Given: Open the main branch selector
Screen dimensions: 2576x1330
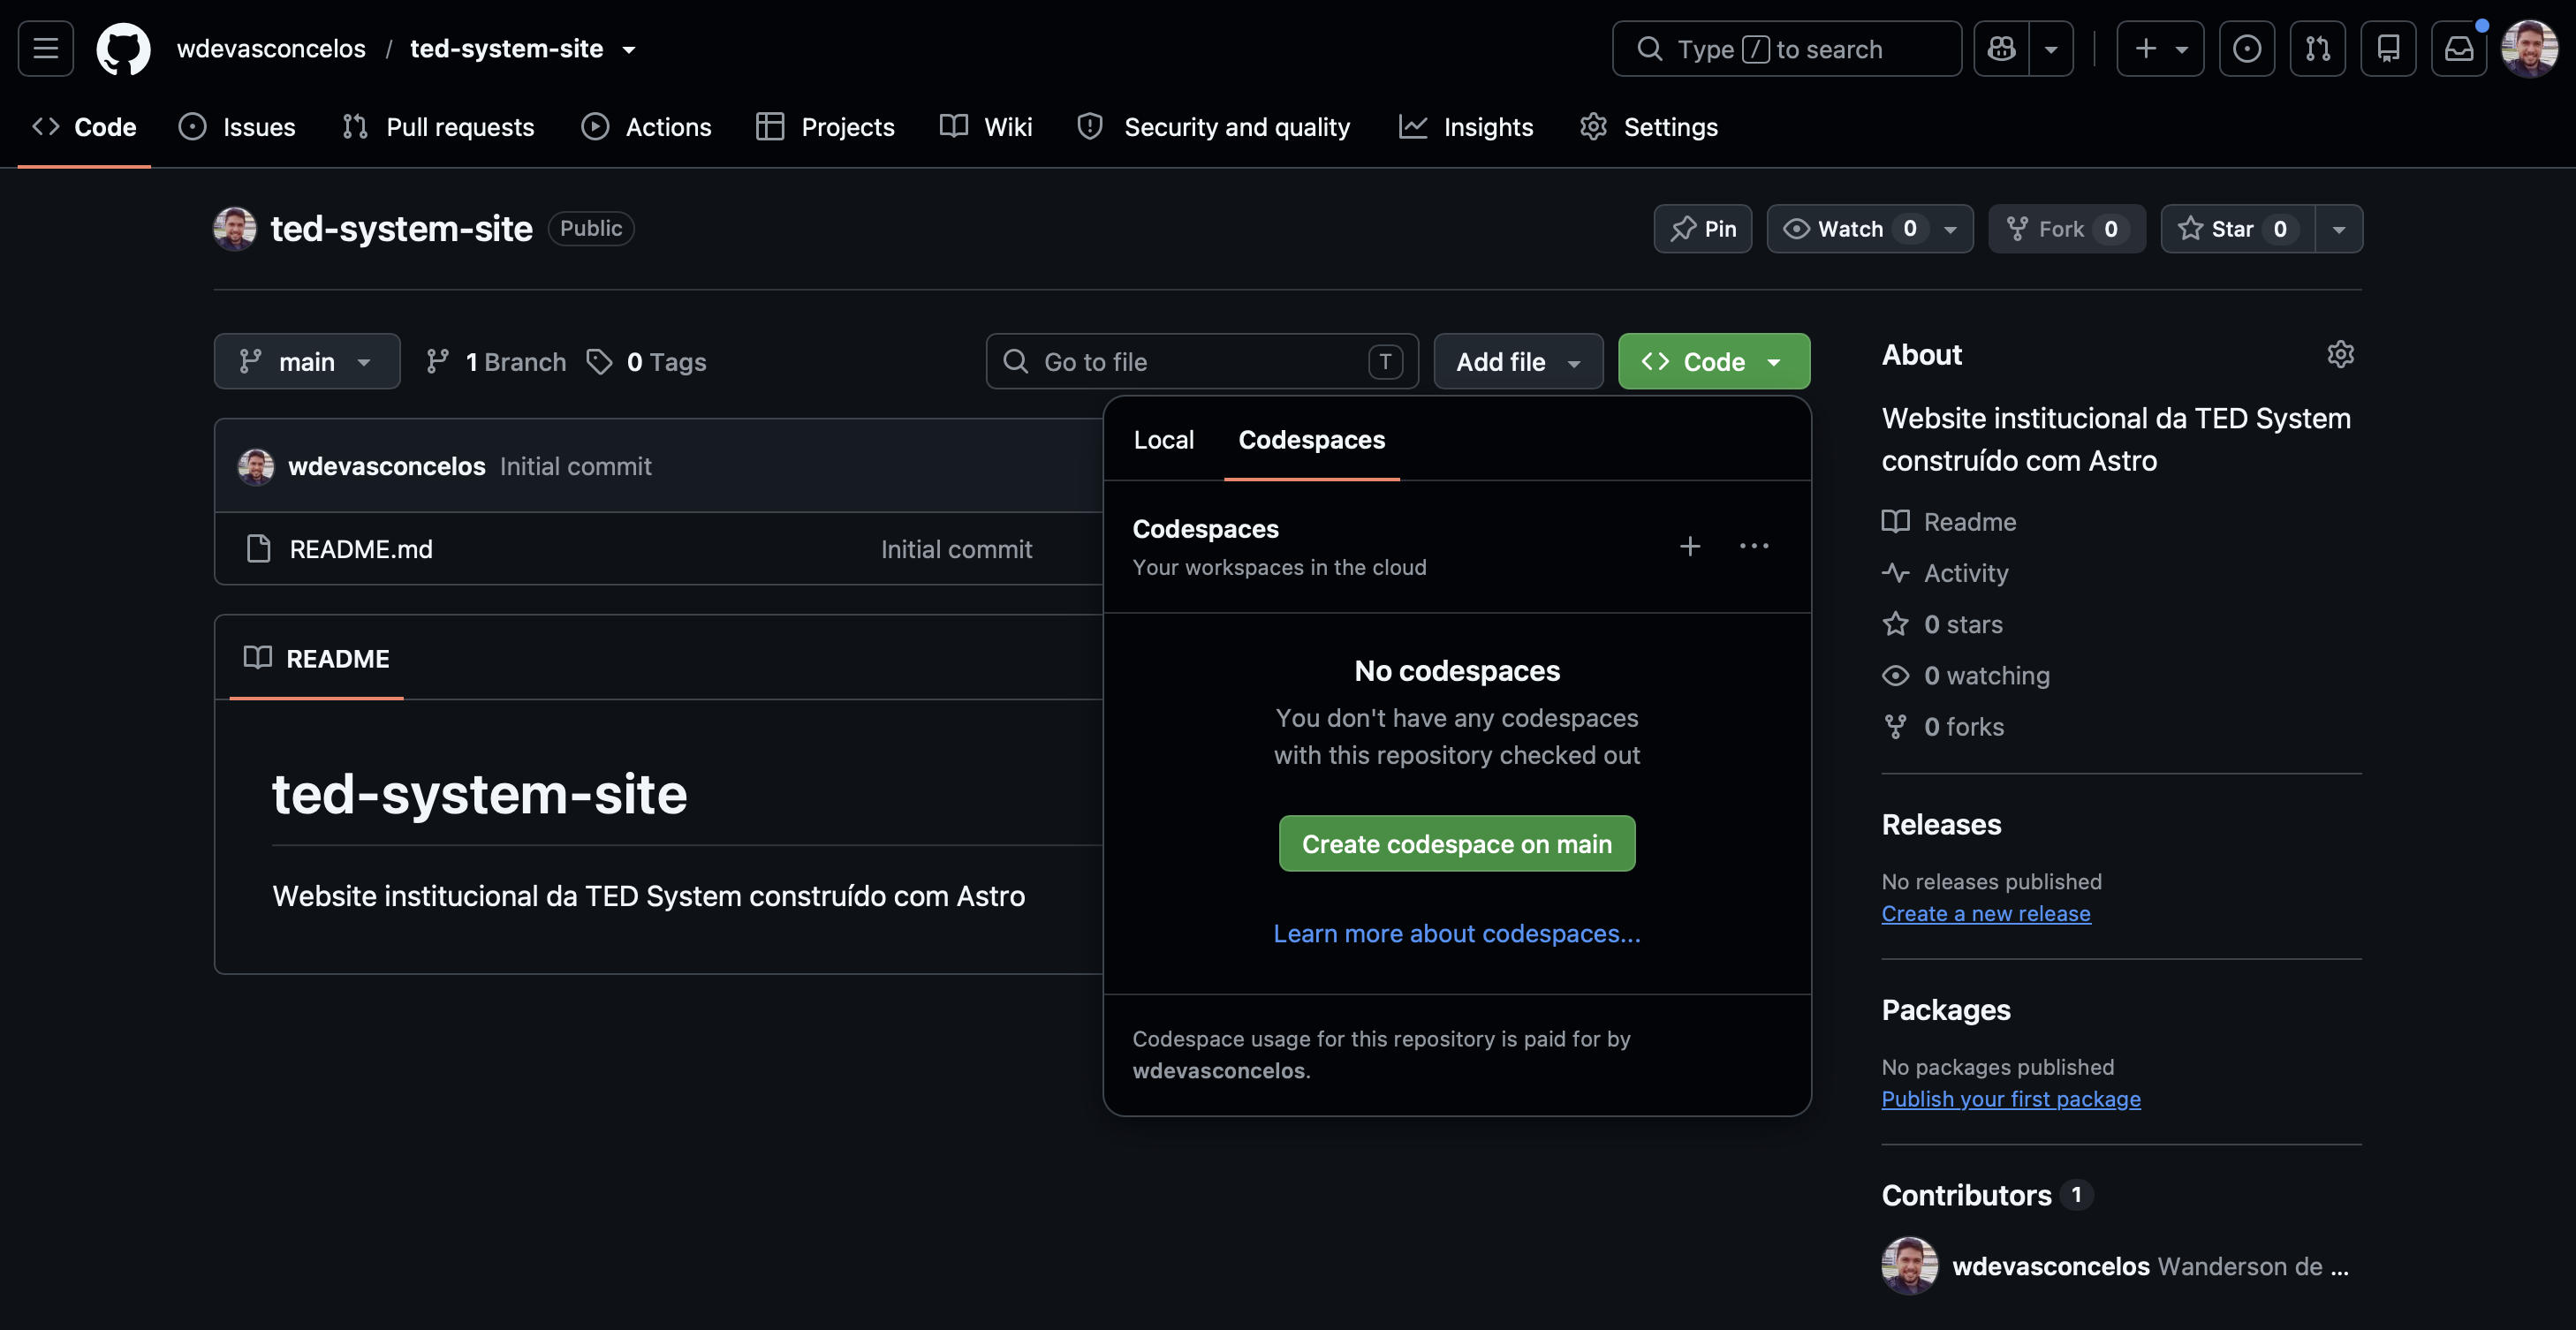Looking at the screenshot, I should pos(307,361).
